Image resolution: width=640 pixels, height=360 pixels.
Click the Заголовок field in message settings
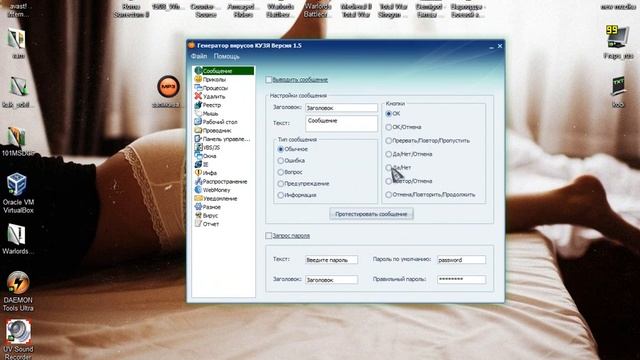tap(342, 108)
